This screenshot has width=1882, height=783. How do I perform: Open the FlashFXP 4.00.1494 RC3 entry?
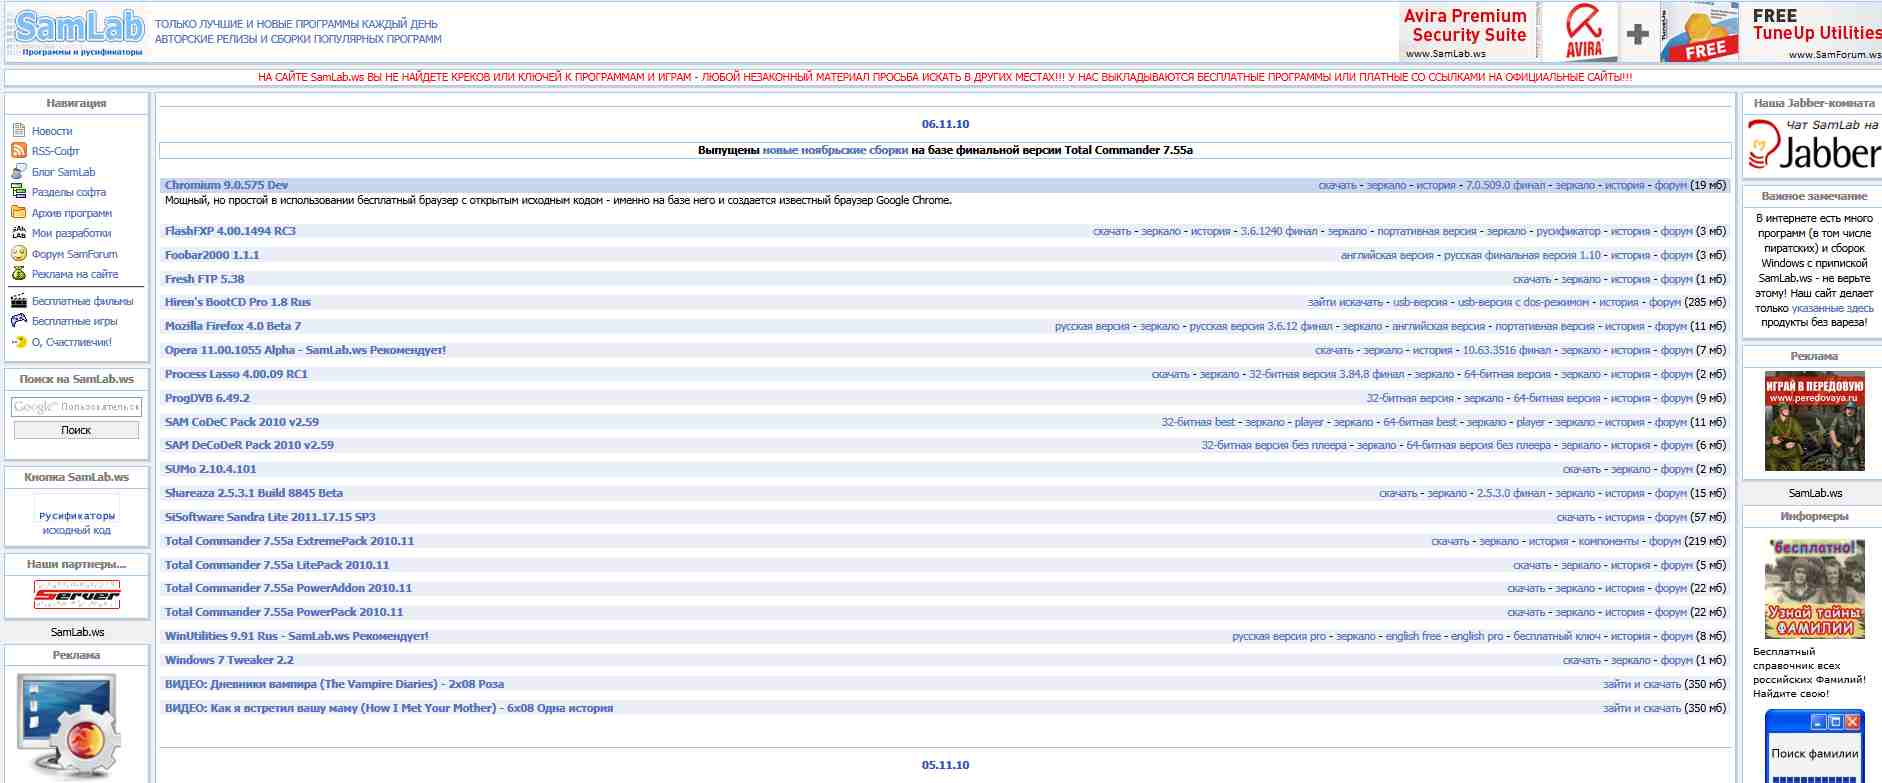coord(230,231)
